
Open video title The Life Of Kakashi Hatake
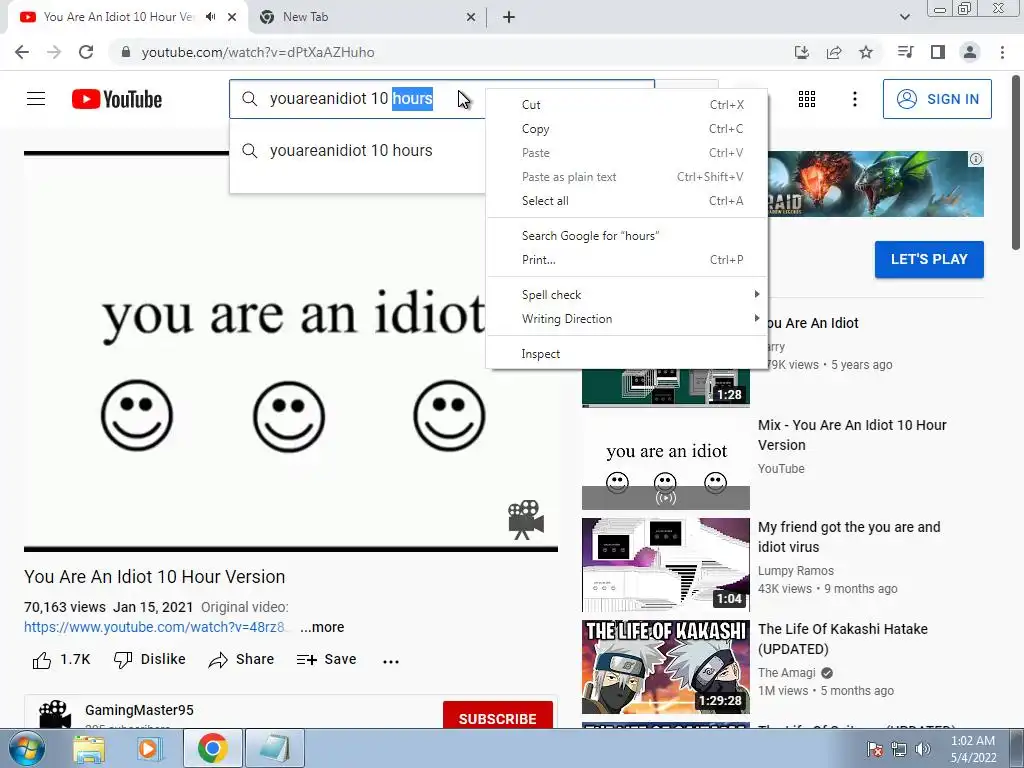[x=842, y=639]
